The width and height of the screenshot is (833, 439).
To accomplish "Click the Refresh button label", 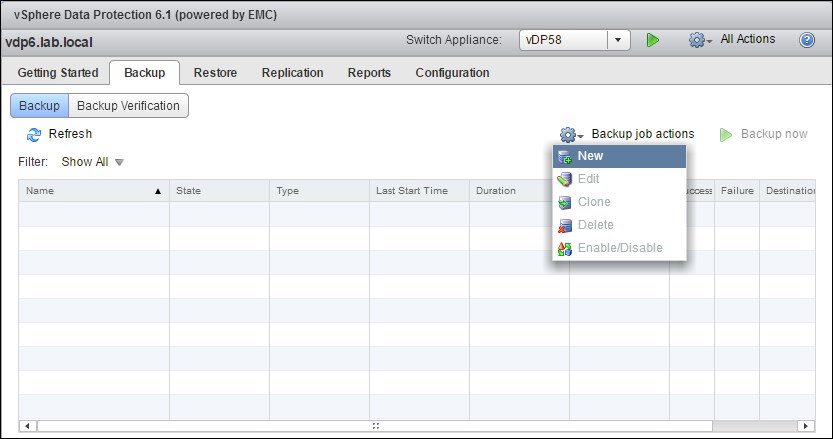I will coord(70,134).
